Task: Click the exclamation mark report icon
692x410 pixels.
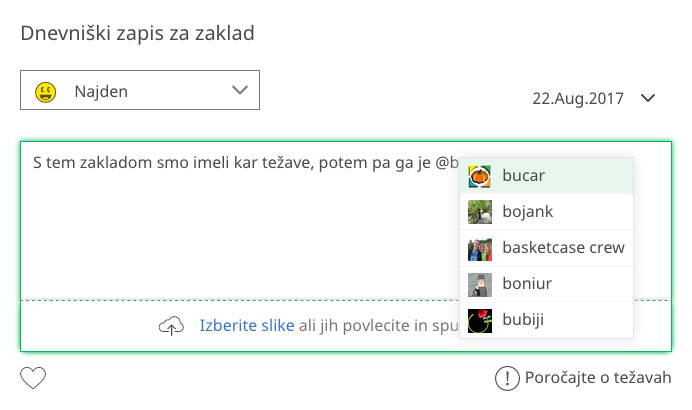Action: (x=507, y=378)
